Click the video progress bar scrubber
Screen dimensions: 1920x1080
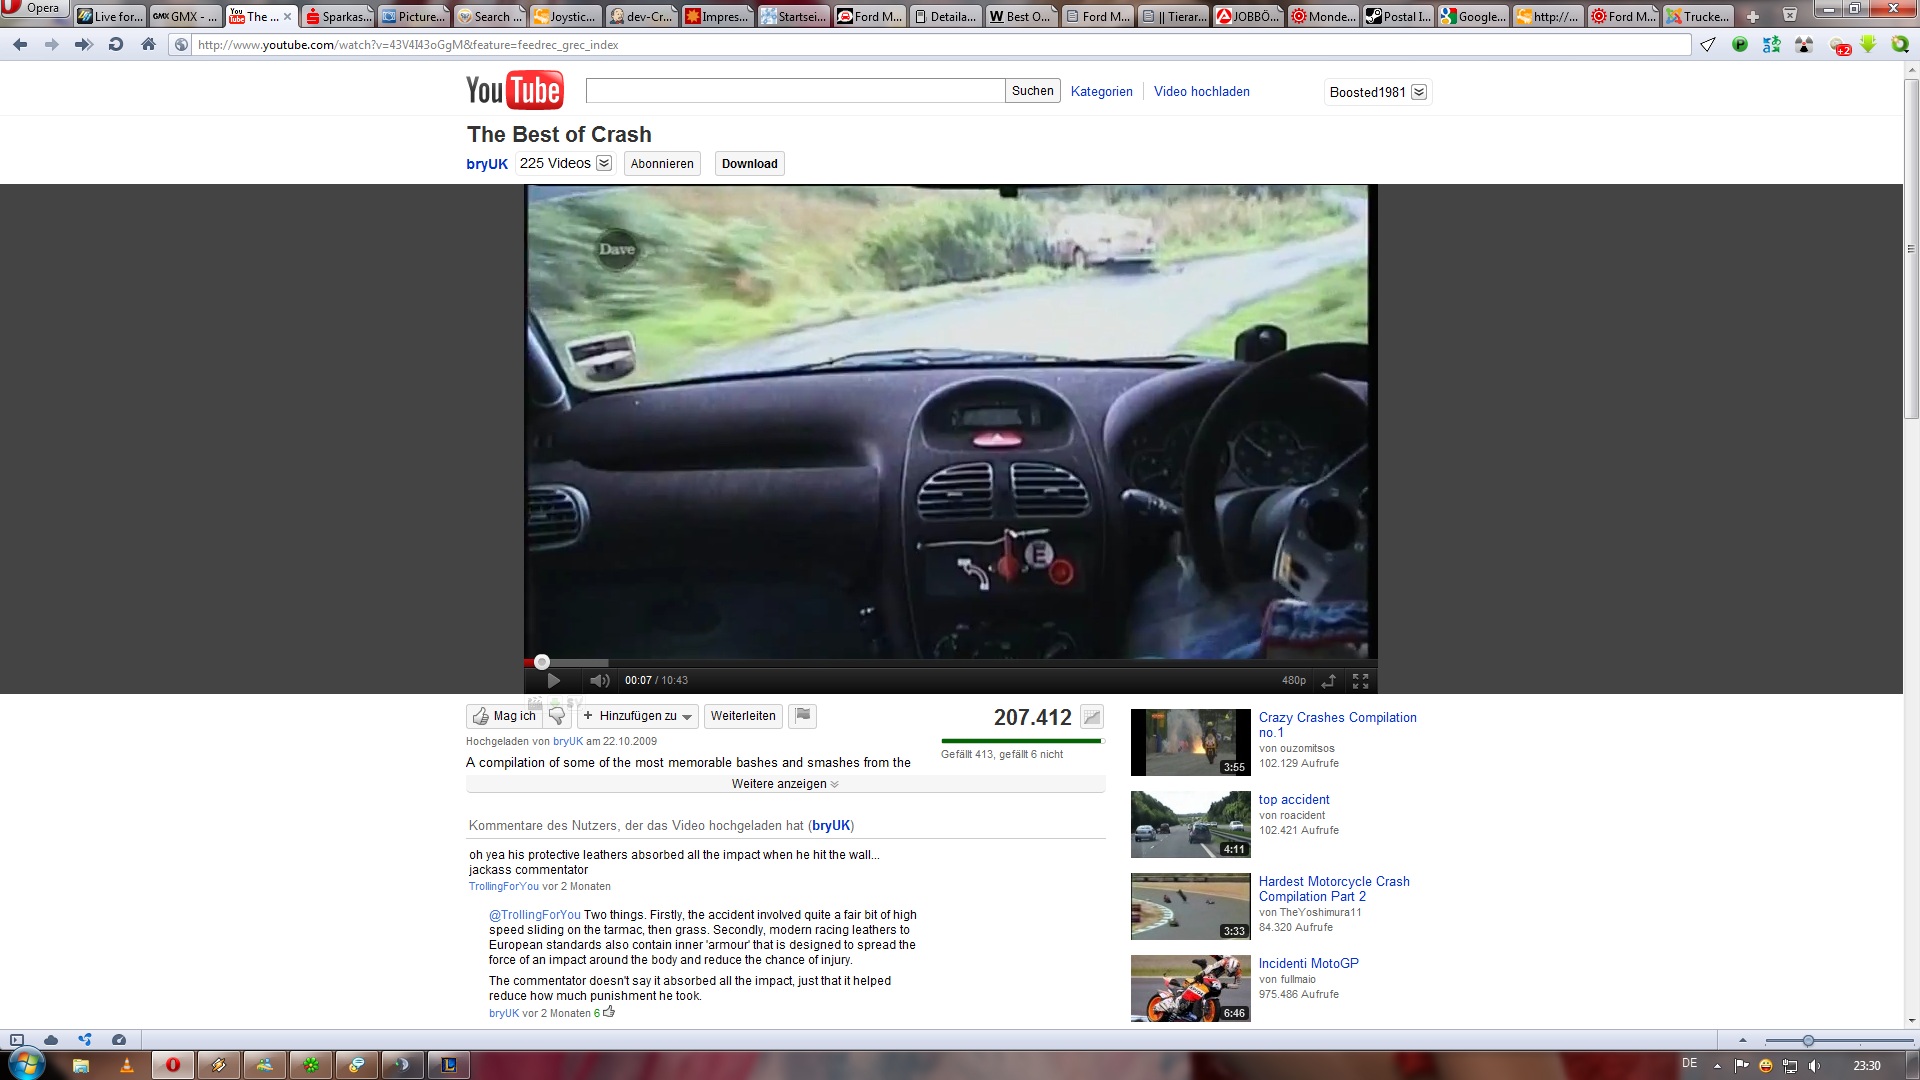pos(542,662)
